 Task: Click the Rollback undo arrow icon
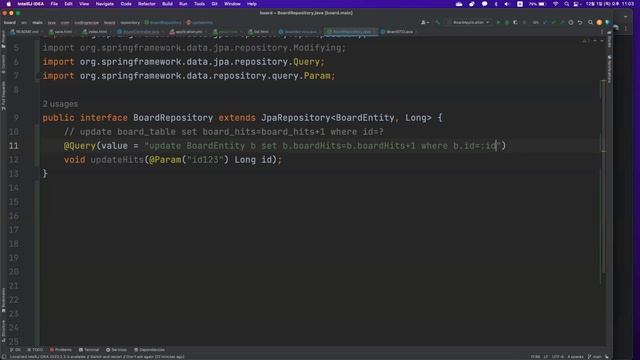[x=580, y=22]
